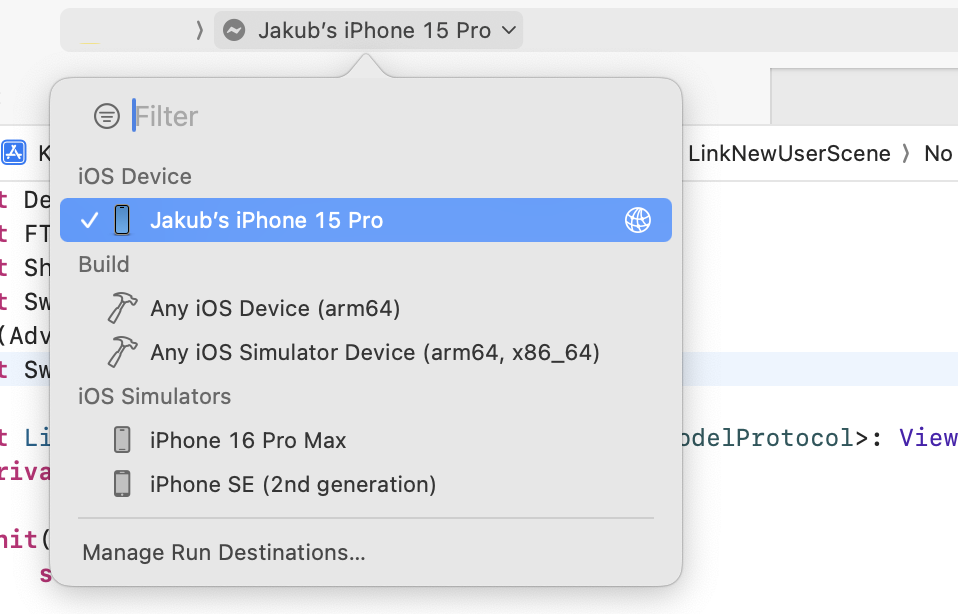This screenshot has width=958, height=614.
Task: Select Any iOS Simulator Device (arm64, x86_64)
Action: [375, 352]
